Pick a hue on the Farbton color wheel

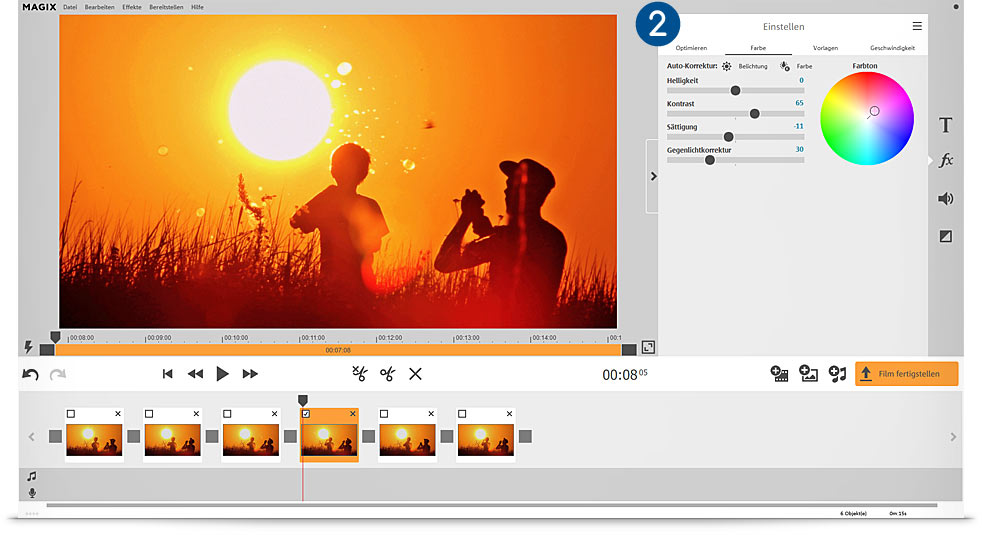point(867,118)
